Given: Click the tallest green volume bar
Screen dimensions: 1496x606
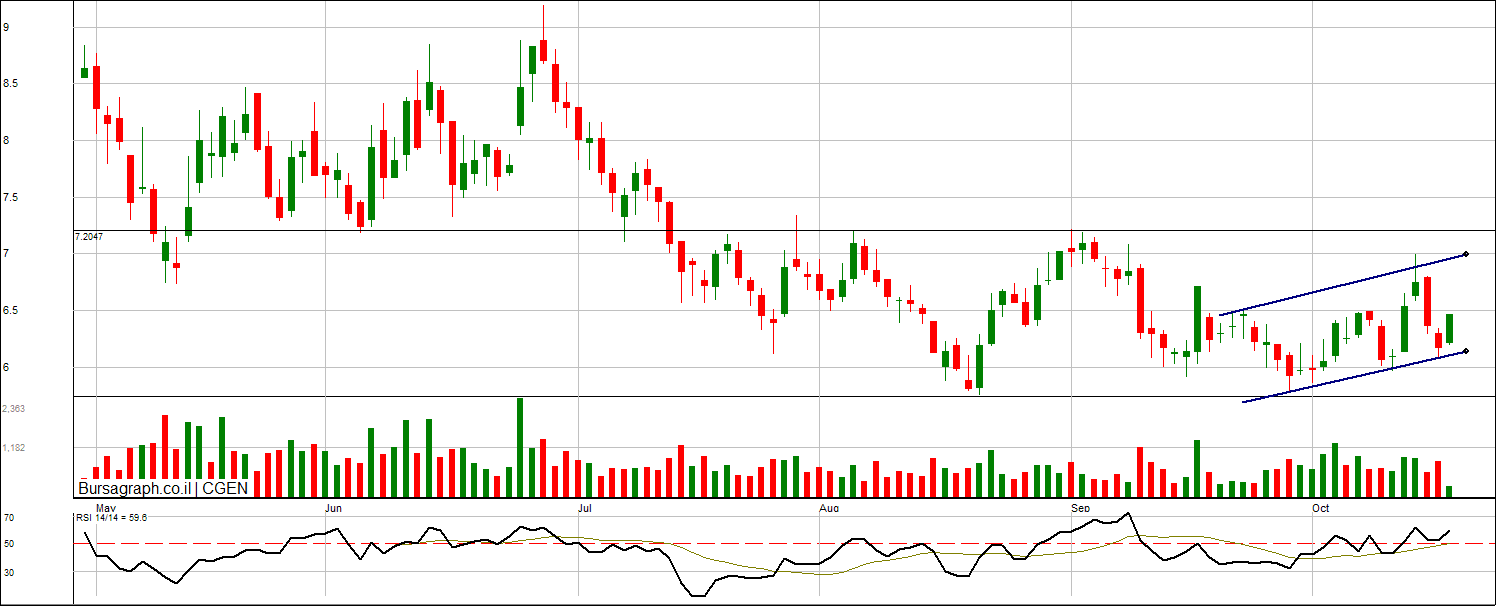Looking at the screenshot, I should (x=520, y=447).
